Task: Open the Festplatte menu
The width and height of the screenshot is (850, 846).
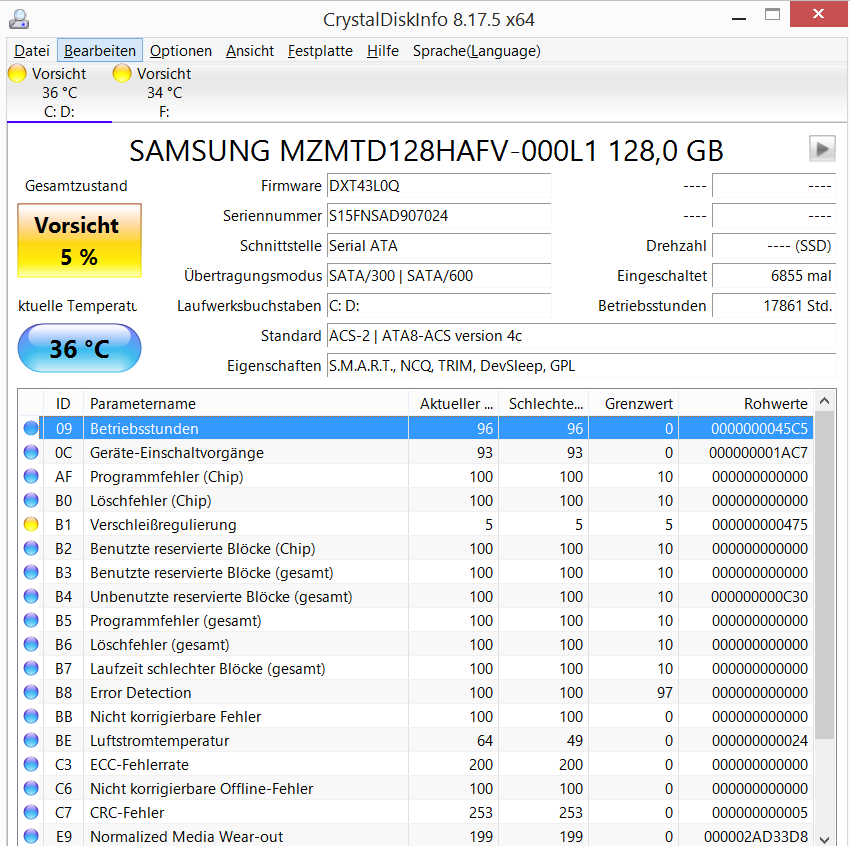Action: click(320, 50)
